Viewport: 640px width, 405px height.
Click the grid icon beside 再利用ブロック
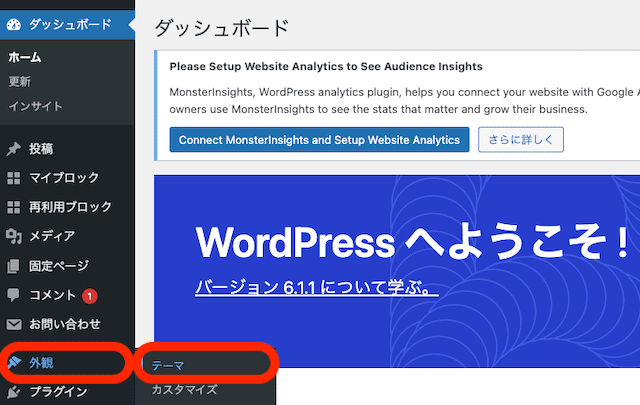[13, 207]
